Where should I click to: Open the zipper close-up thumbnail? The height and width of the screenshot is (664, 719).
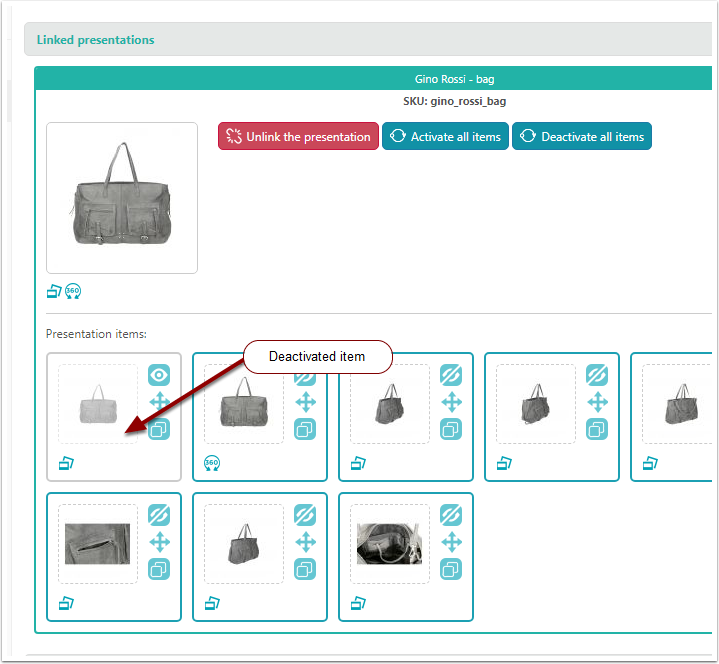tap(98, 544)
